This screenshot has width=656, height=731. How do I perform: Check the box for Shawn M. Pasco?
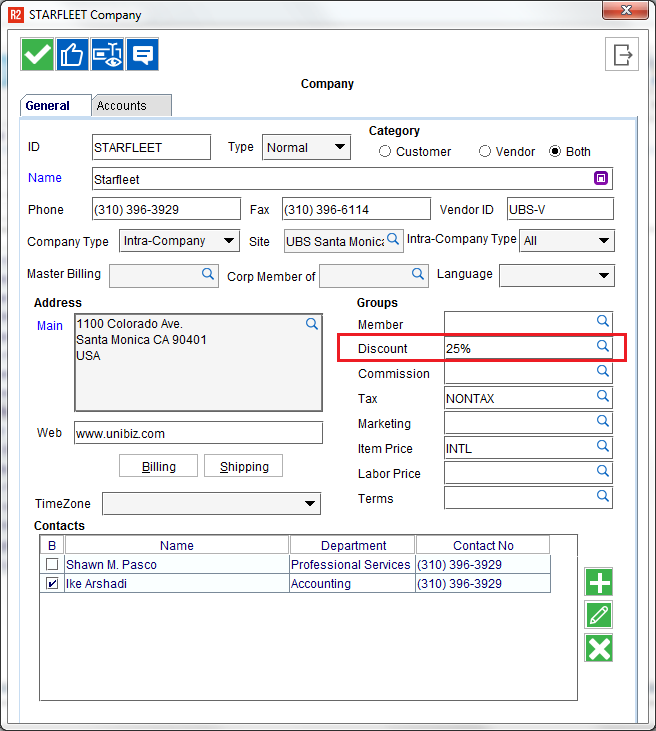(x=52, y=565)
